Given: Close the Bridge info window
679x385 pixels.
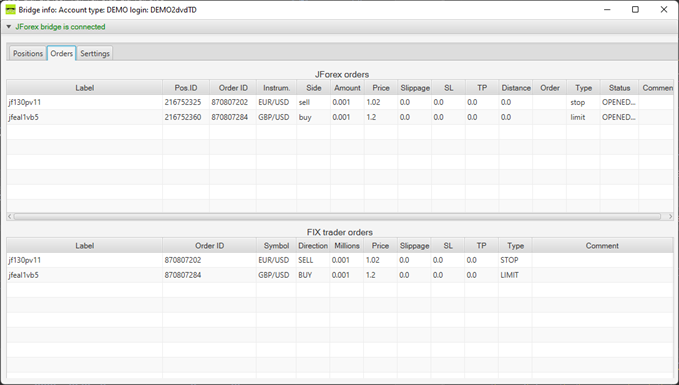Looking at the screenshot, I should pos(664,10).
